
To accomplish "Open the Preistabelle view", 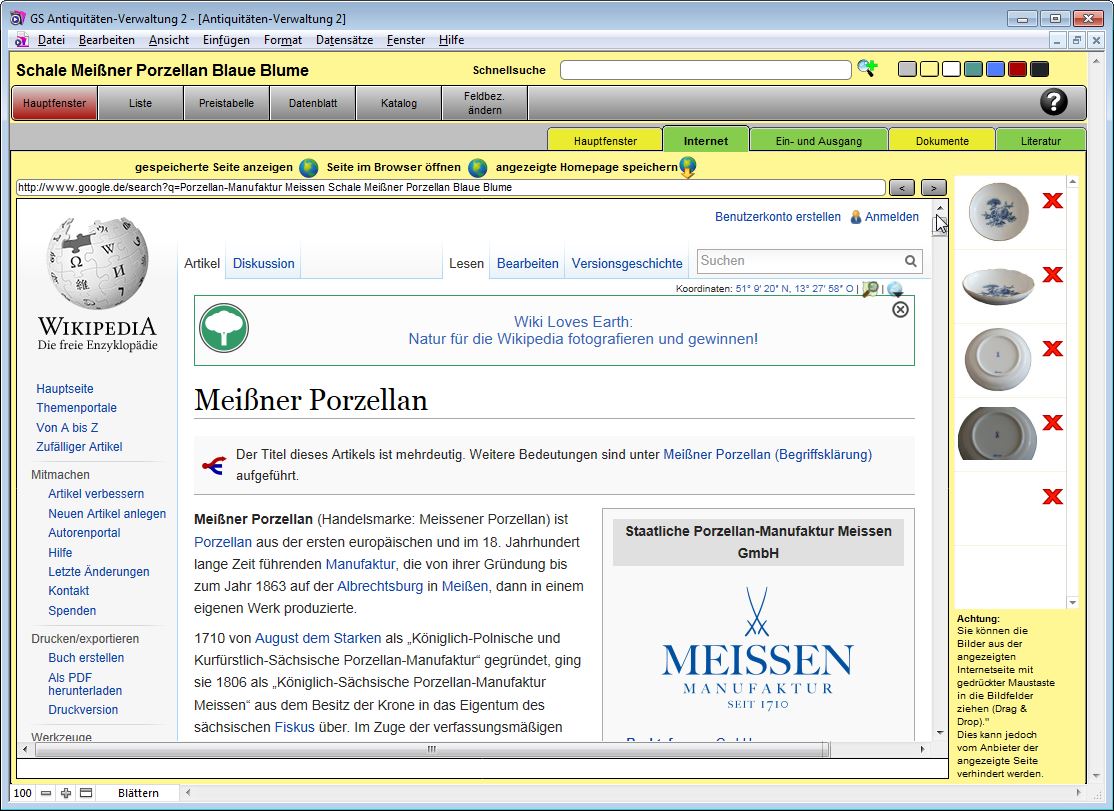I will [226, 103].
